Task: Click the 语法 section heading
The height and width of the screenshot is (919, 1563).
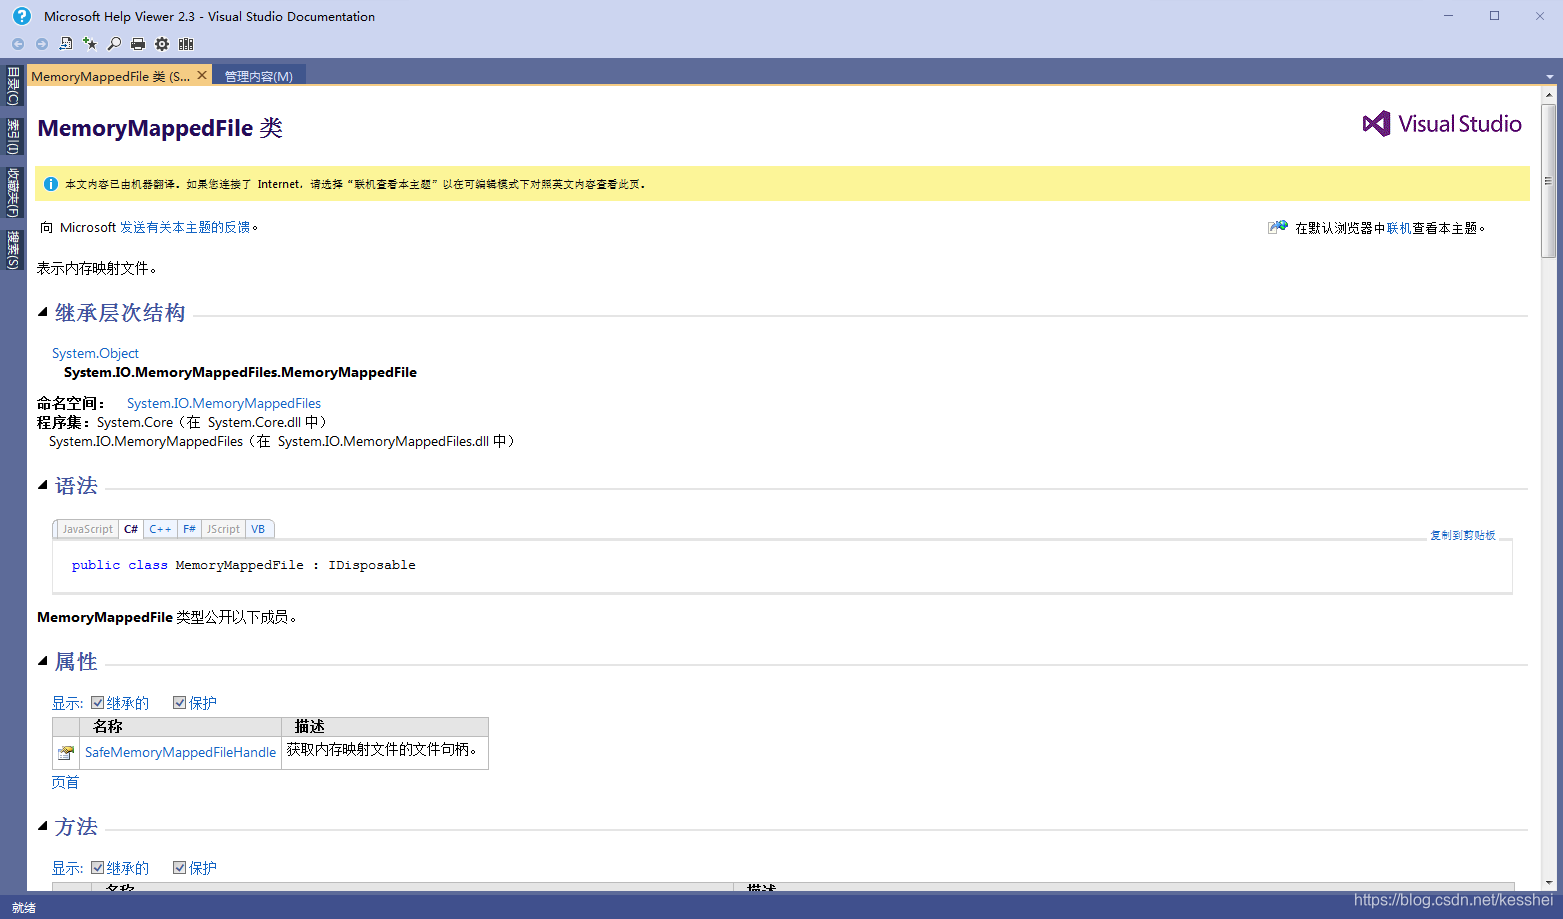Action: click(x=76, y=486)
